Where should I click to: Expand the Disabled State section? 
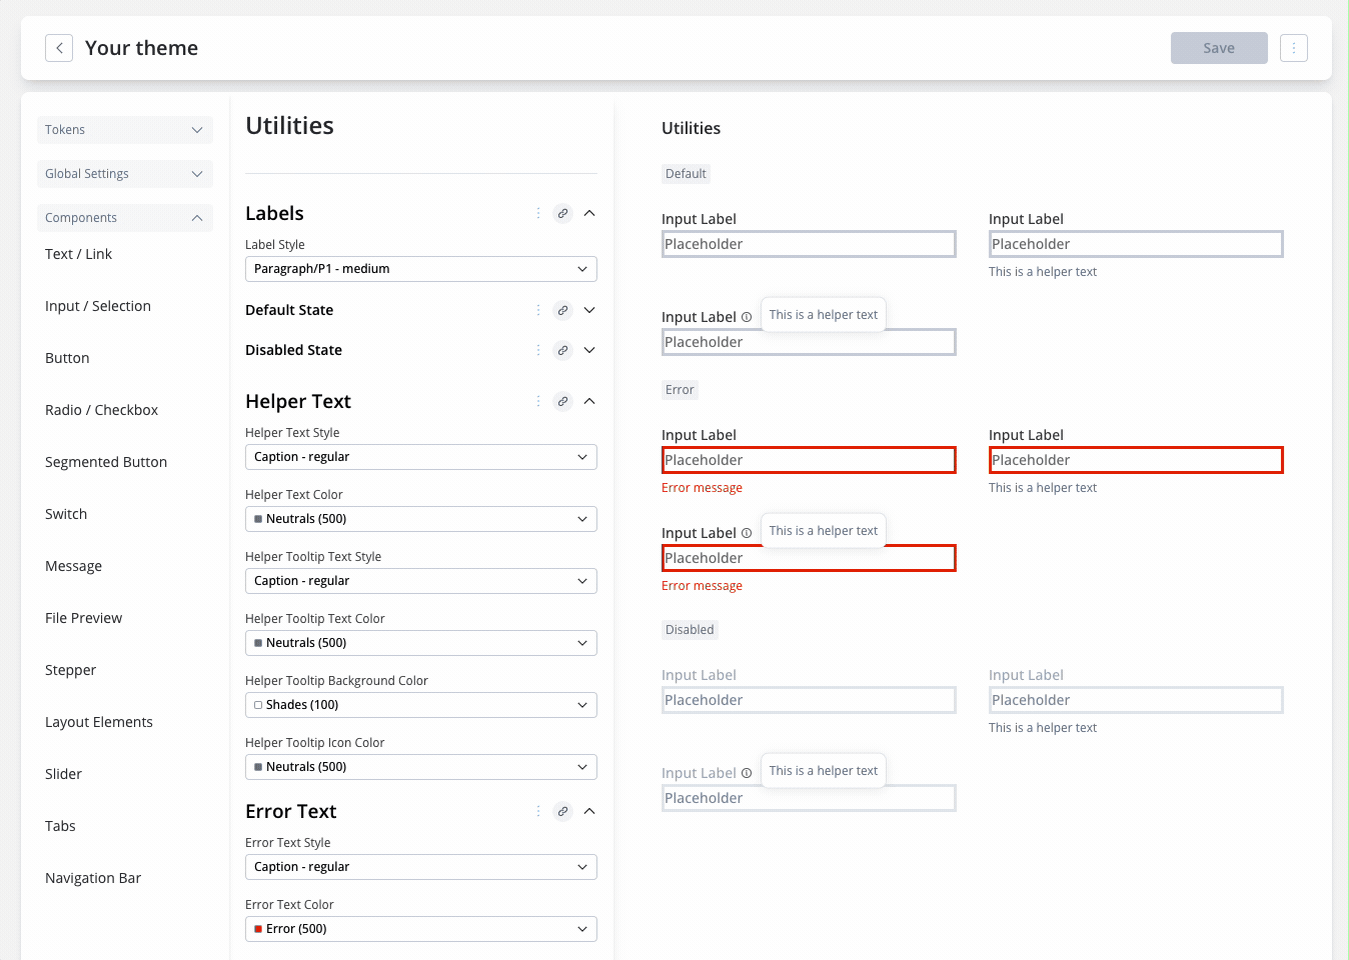[590, 350]
